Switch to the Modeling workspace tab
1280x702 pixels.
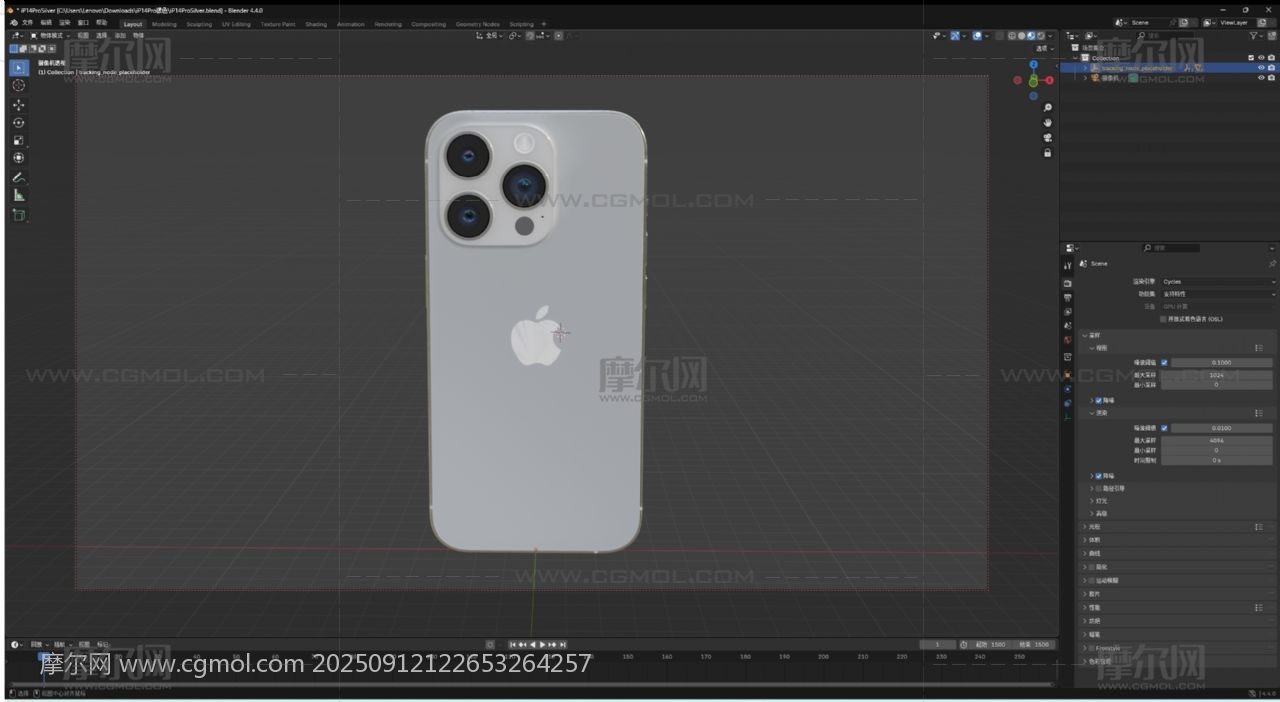click(164, 24)
